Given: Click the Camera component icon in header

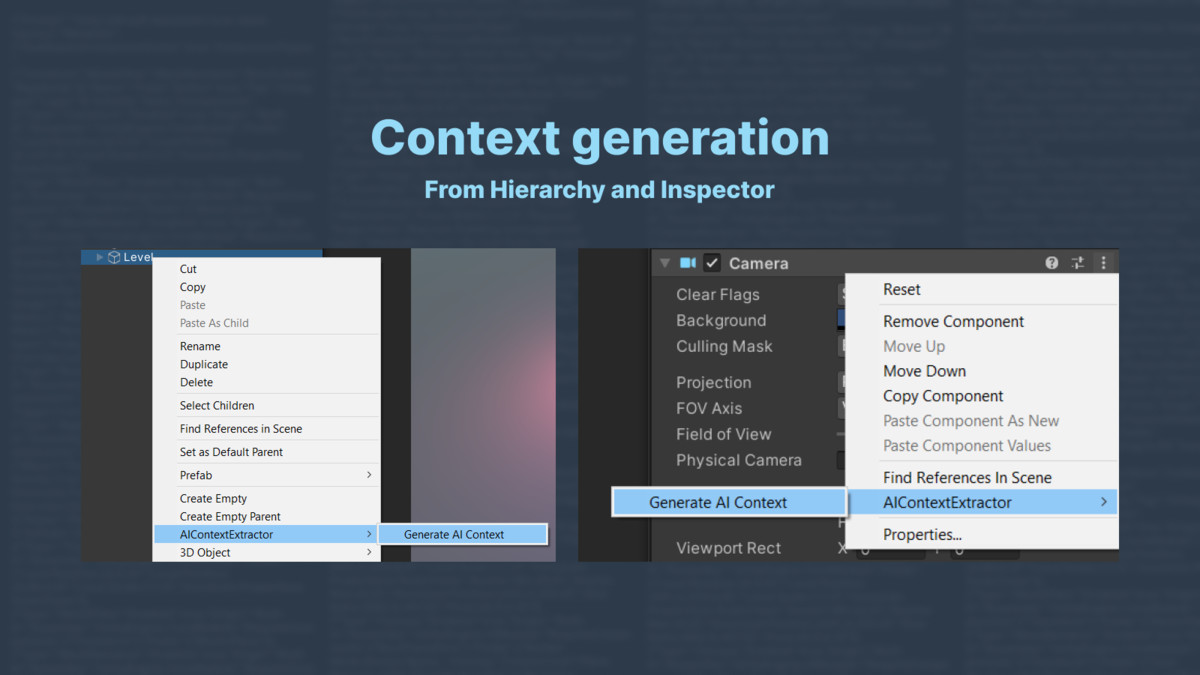Looking at the screenshot, I should click(x=688, y=263).
